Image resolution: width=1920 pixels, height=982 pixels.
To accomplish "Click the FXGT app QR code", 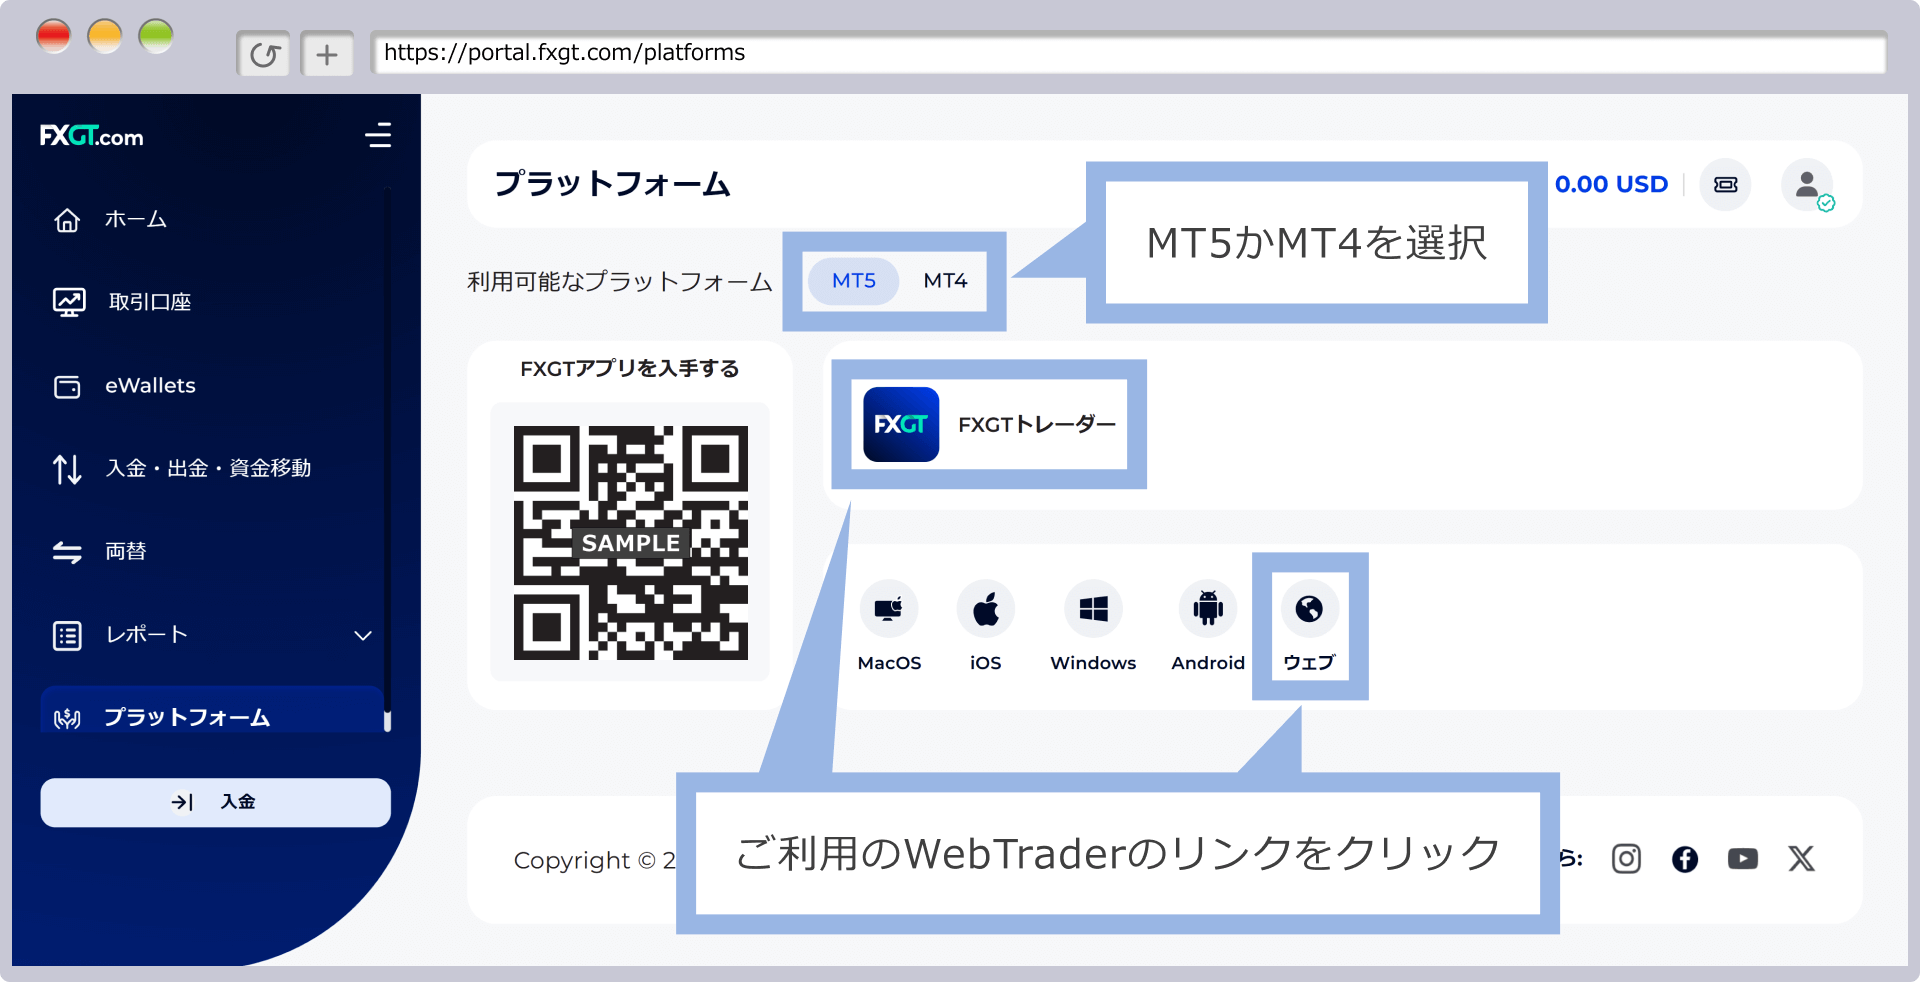I will click(631, 543).
